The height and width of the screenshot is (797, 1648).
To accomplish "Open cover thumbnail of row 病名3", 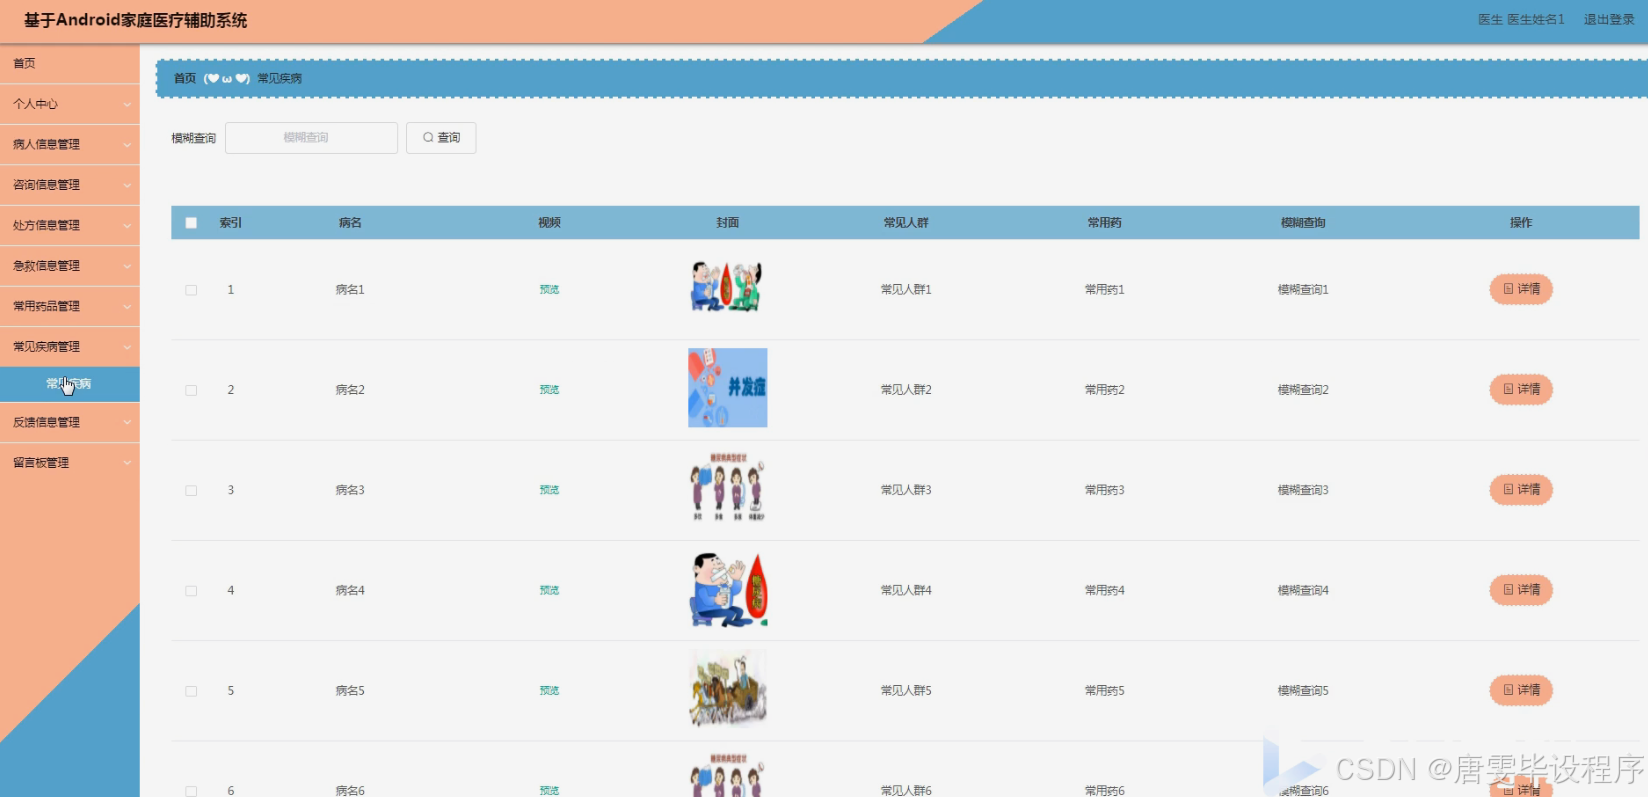I will 727,488.
